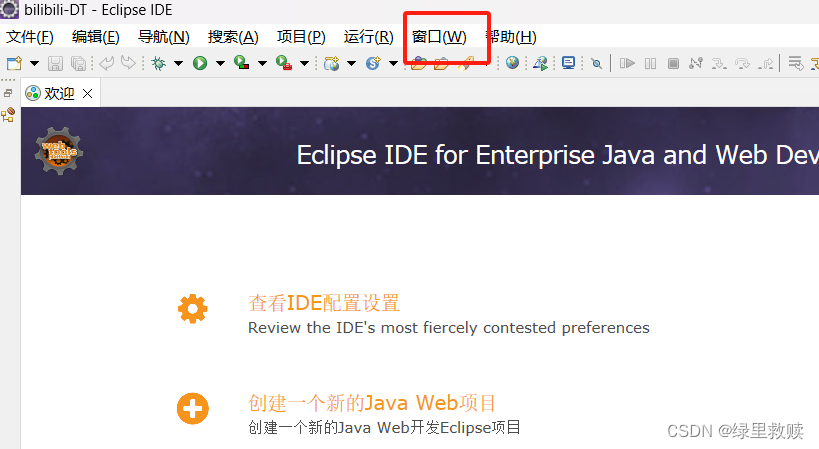Click the Open Terminal monitor icon

pyautogui.click(x=568, y=64)
